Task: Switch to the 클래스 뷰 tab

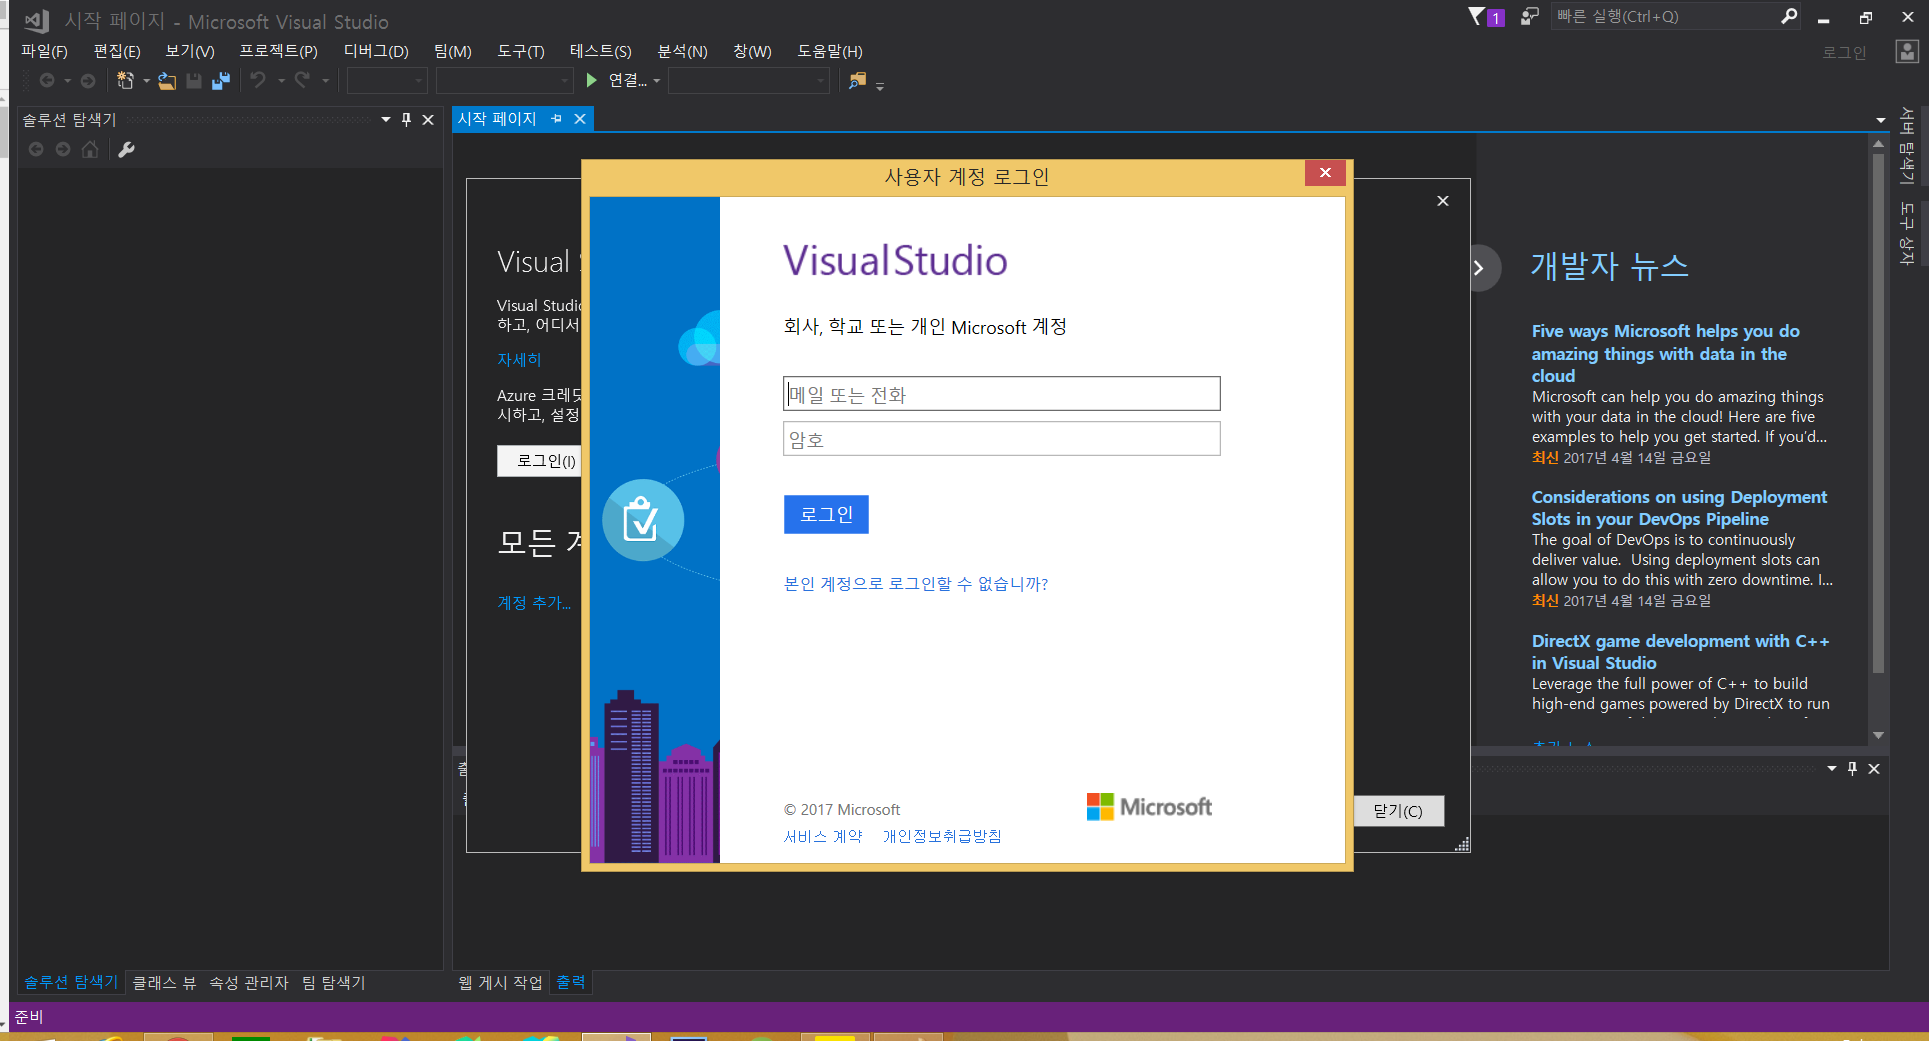Action: 164,983
